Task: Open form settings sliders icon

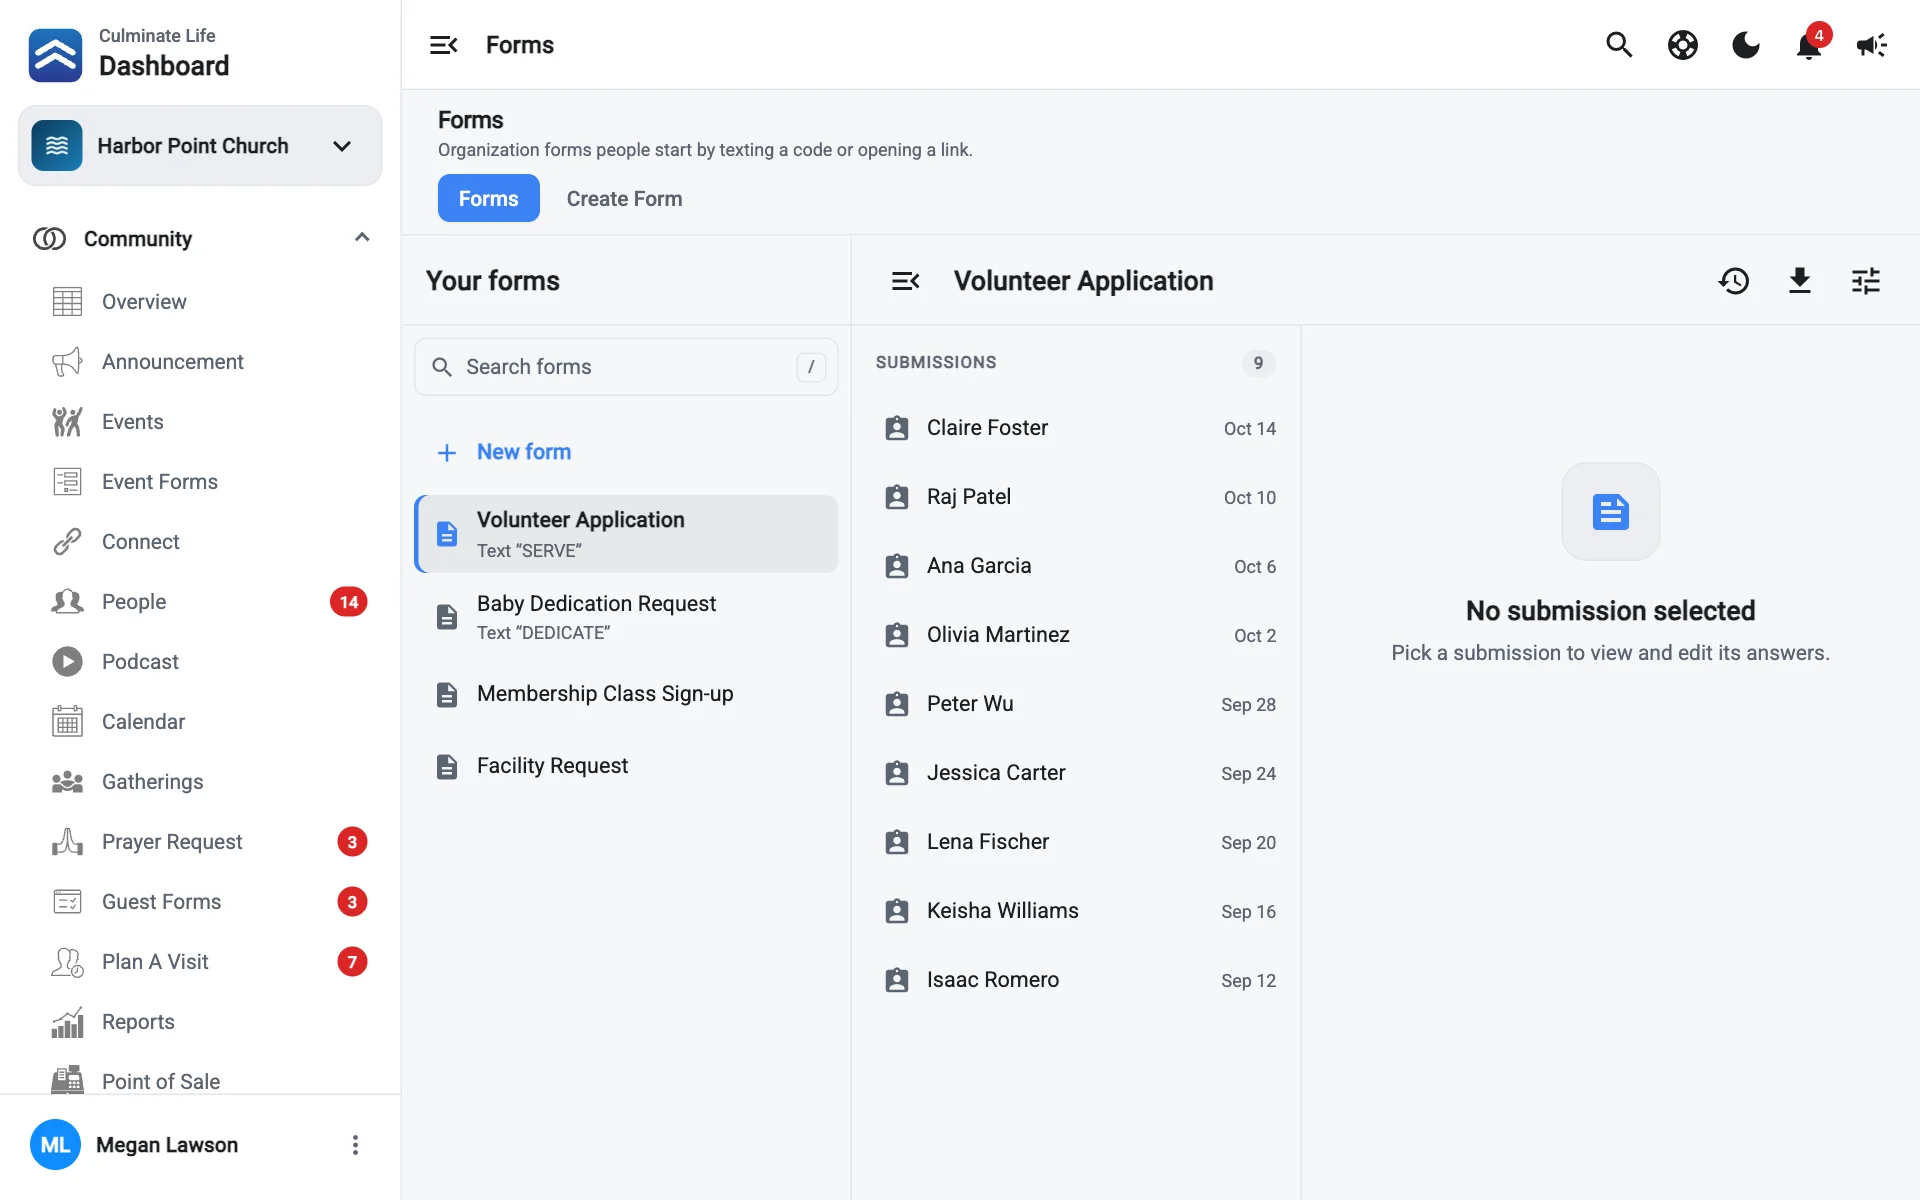Action: 1866,281
